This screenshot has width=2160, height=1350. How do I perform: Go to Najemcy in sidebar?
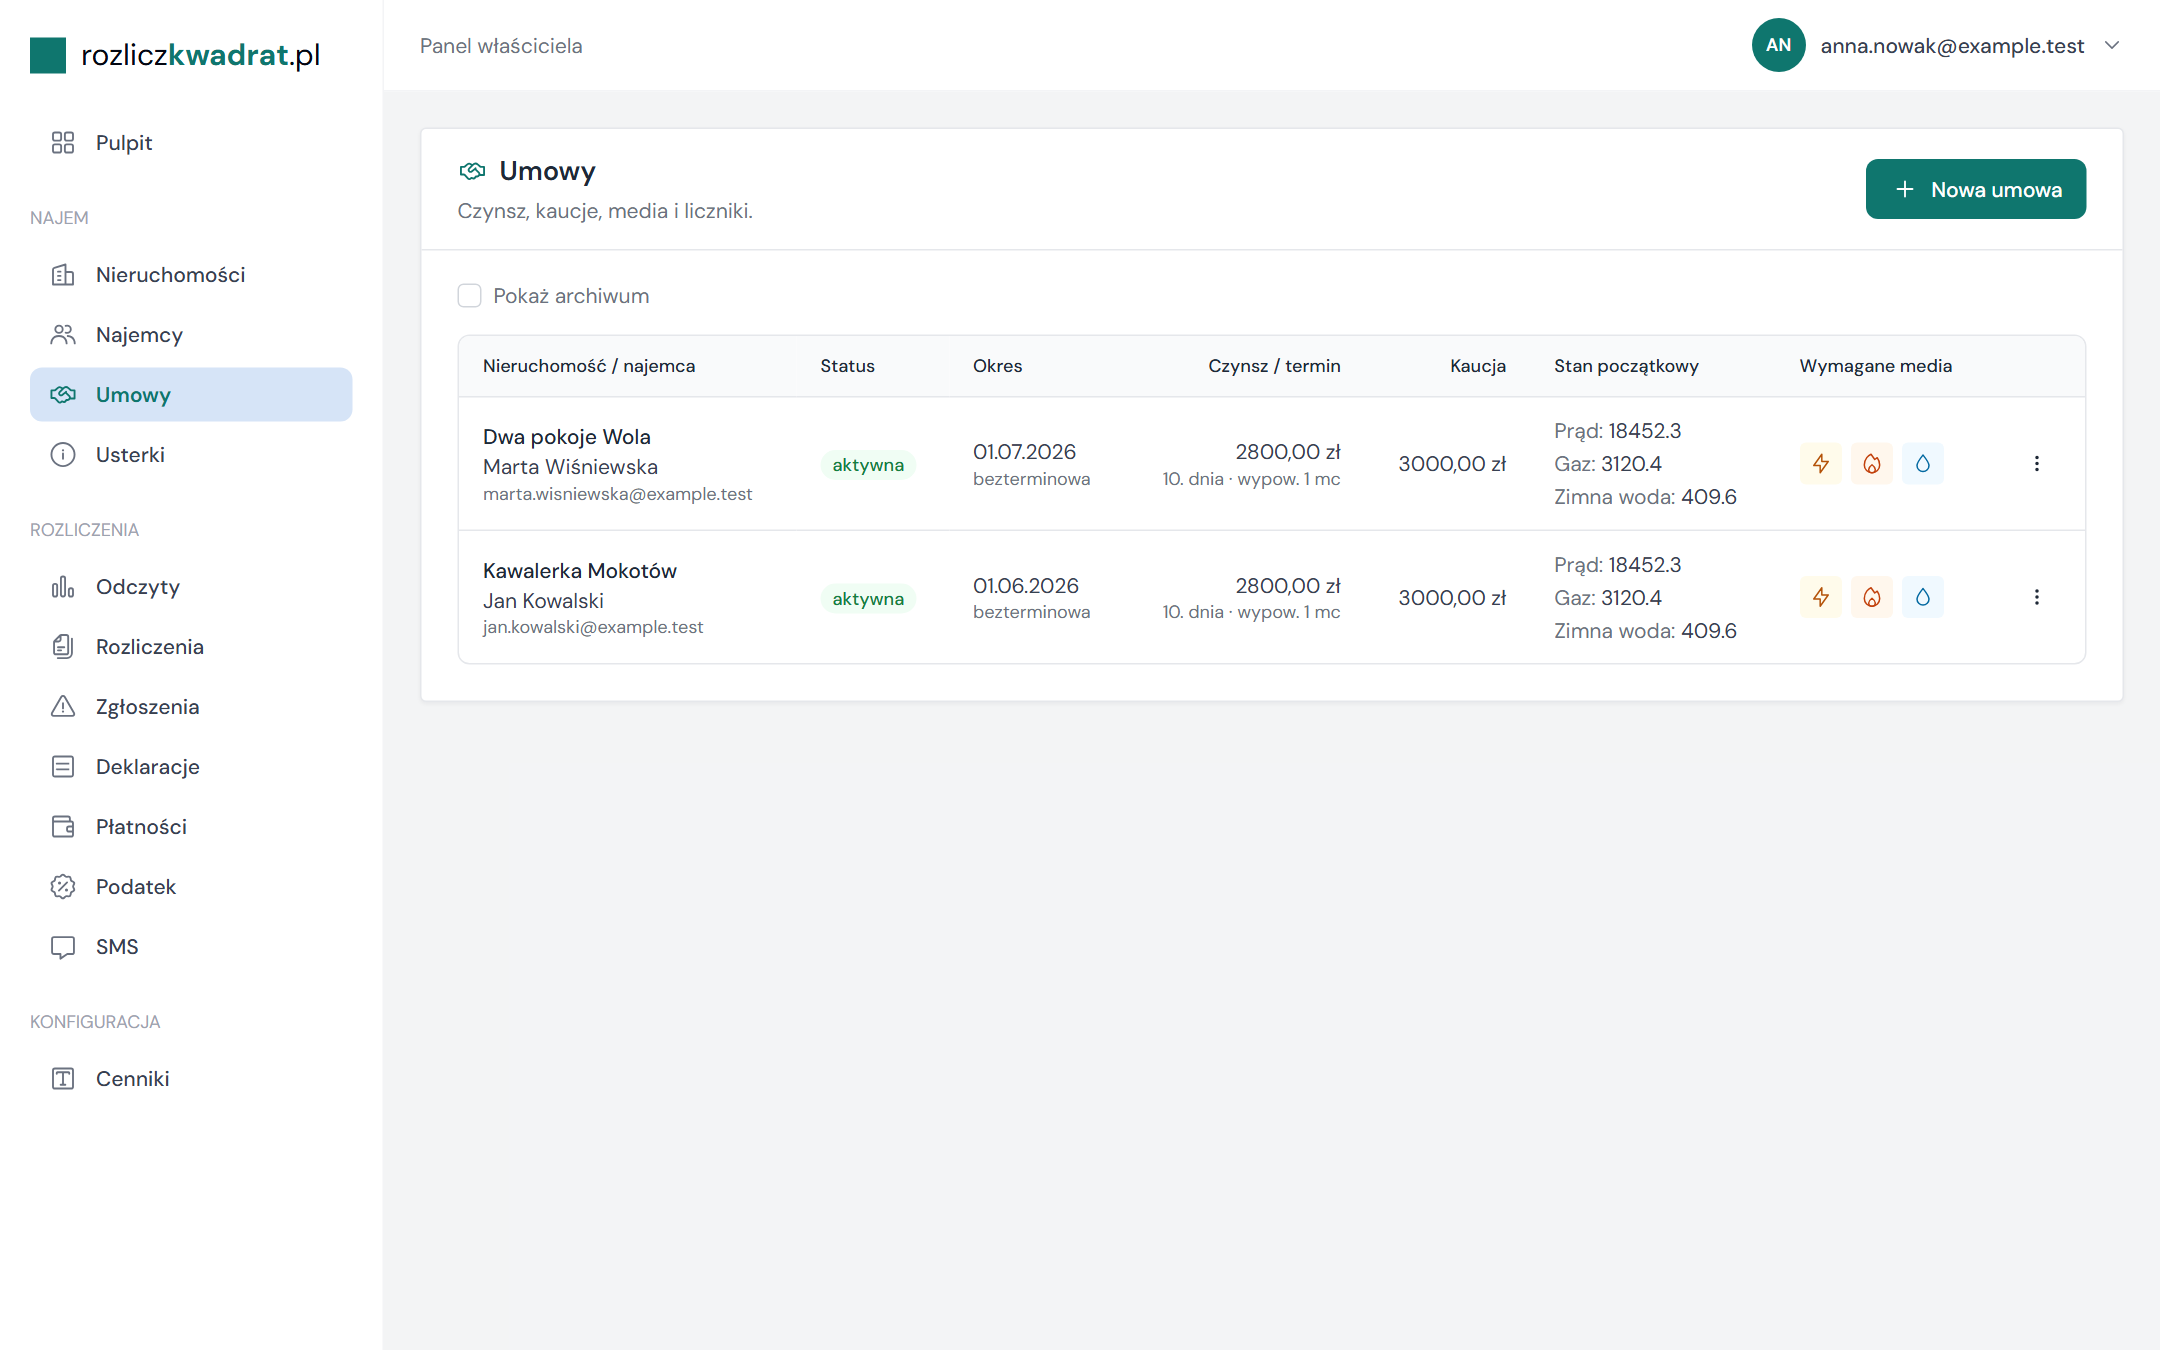191,335
